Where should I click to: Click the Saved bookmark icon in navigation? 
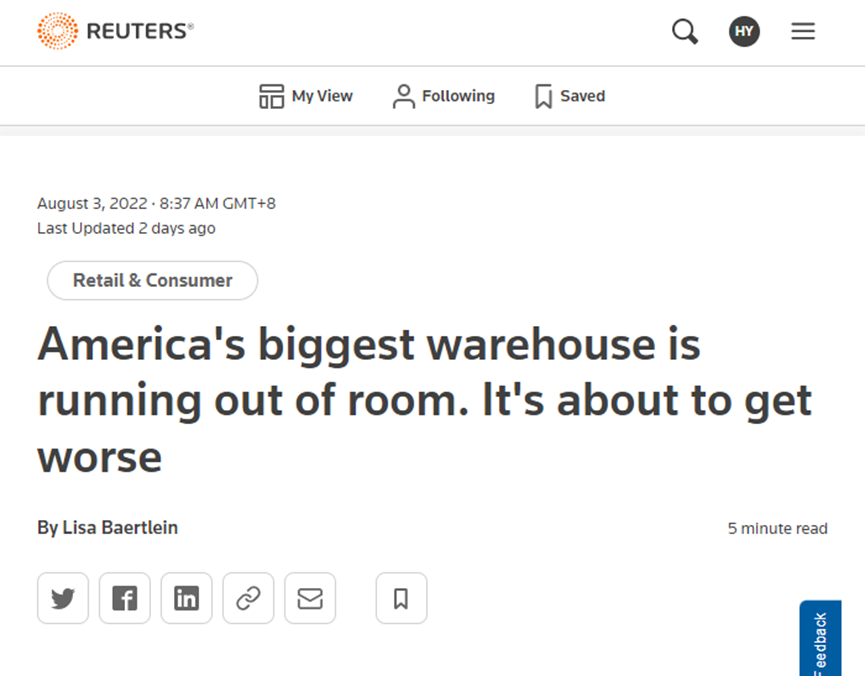pyautogui.click(x=544, y=96)
